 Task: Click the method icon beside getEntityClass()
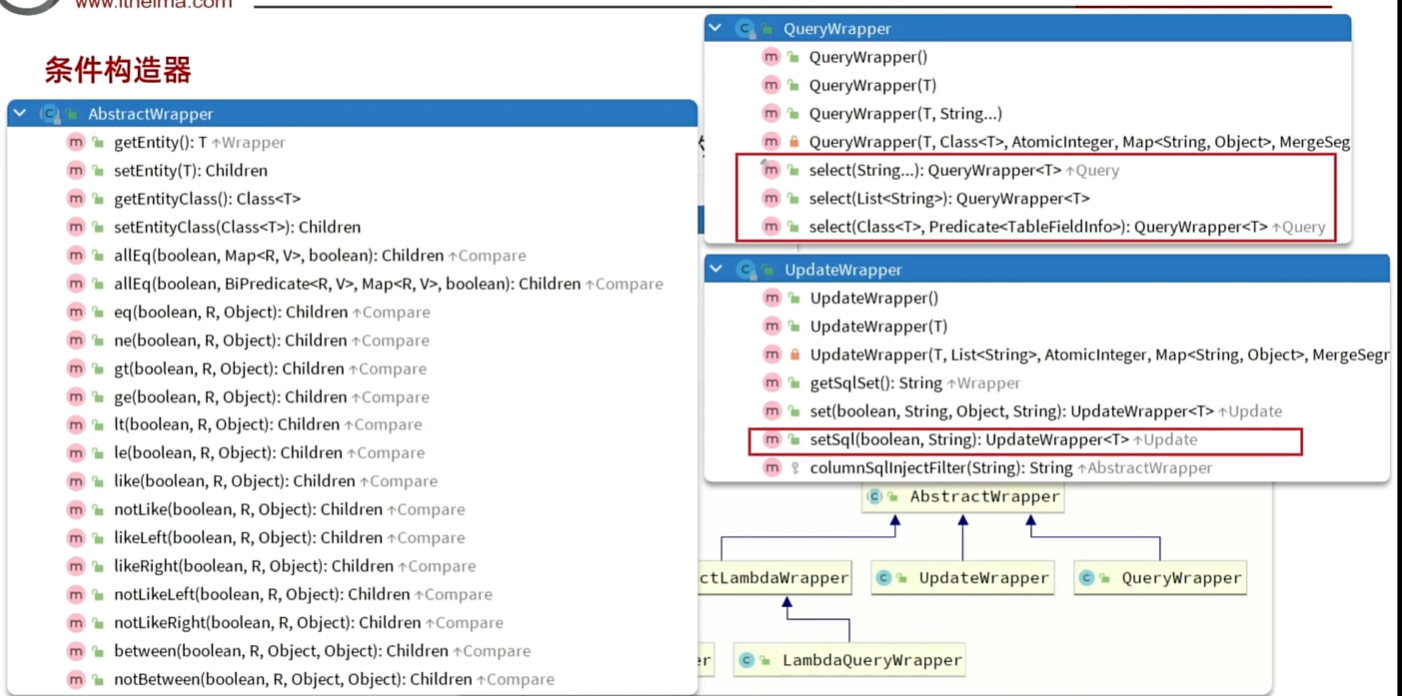[x=76, y=198]
